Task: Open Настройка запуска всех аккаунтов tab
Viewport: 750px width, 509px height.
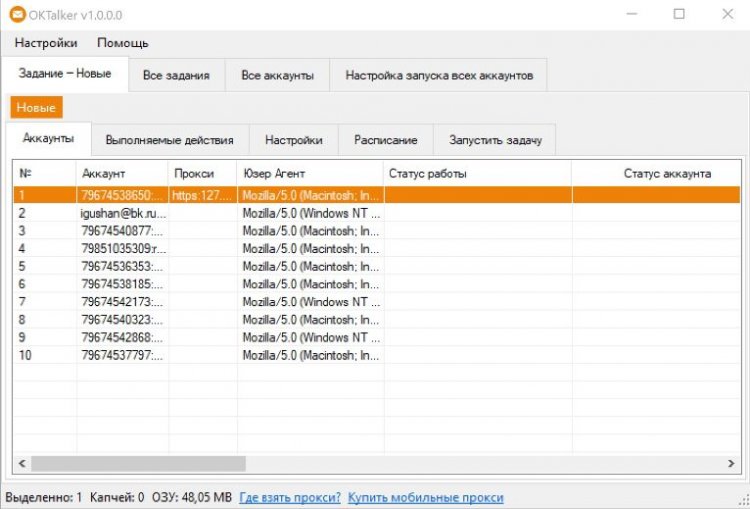Action: (x=439, y=75)
